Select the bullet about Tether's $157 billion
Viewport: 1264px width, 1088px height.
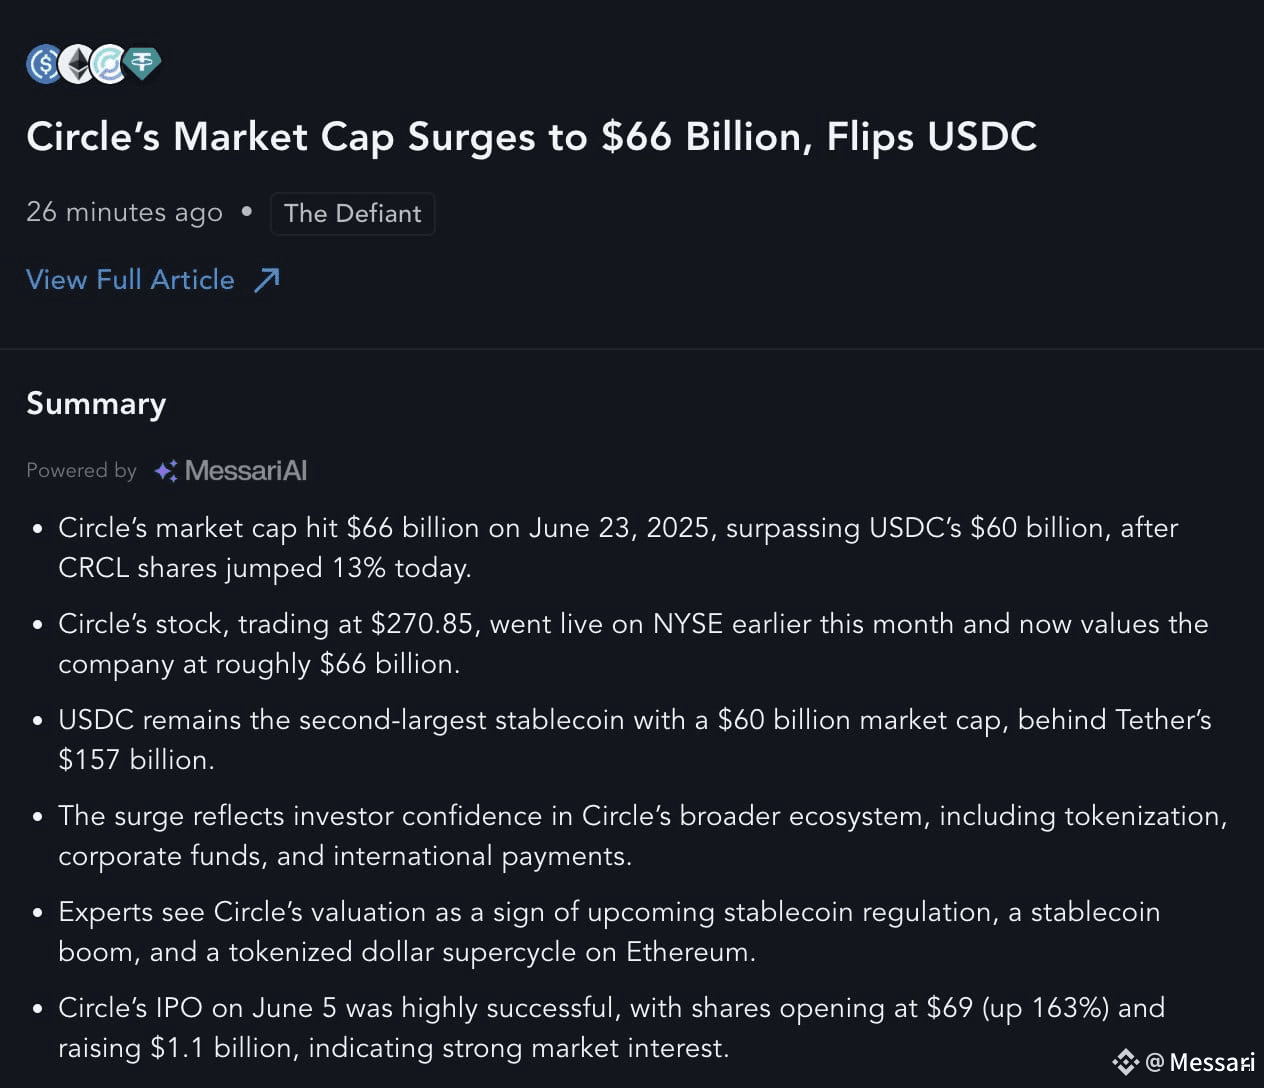click(x=634, y=740)
